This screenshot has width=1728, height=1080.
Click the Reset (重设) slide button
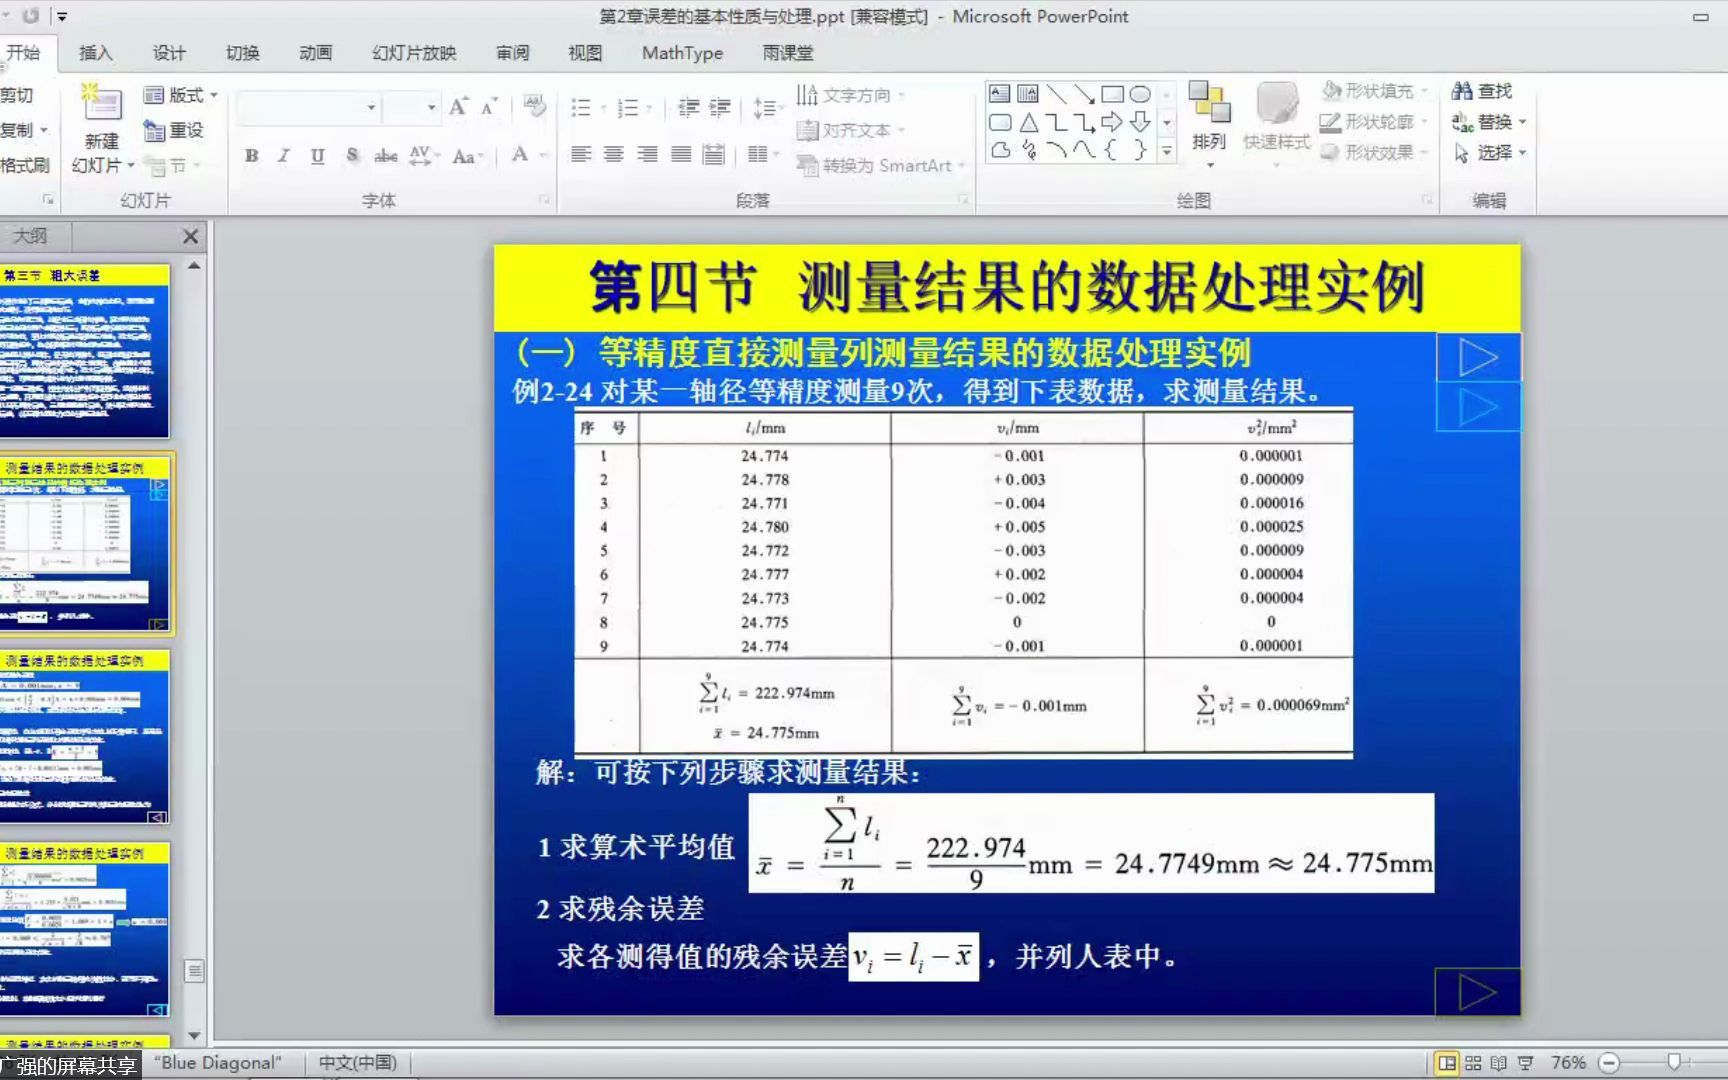[x=174, y=130]
